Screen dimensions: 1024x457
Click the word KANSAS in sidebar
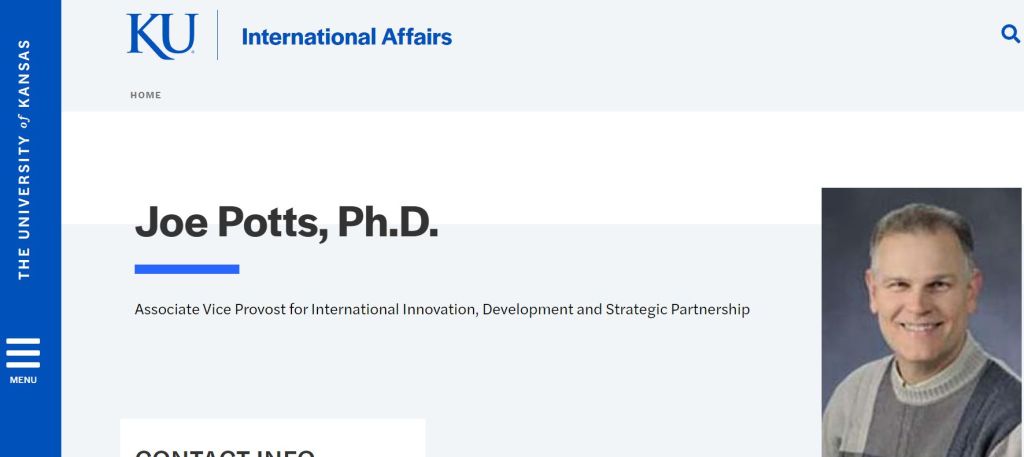point(24,76)
